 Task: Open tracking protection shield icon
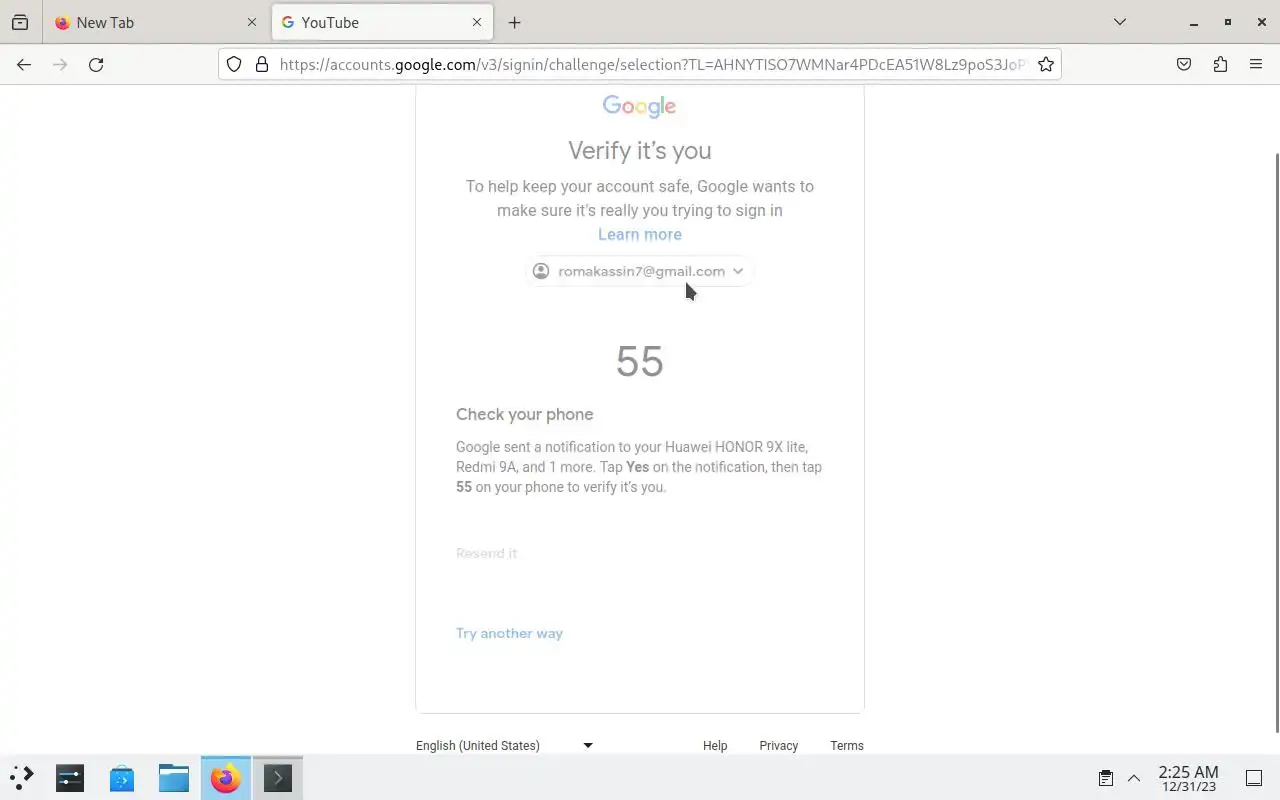234,64
